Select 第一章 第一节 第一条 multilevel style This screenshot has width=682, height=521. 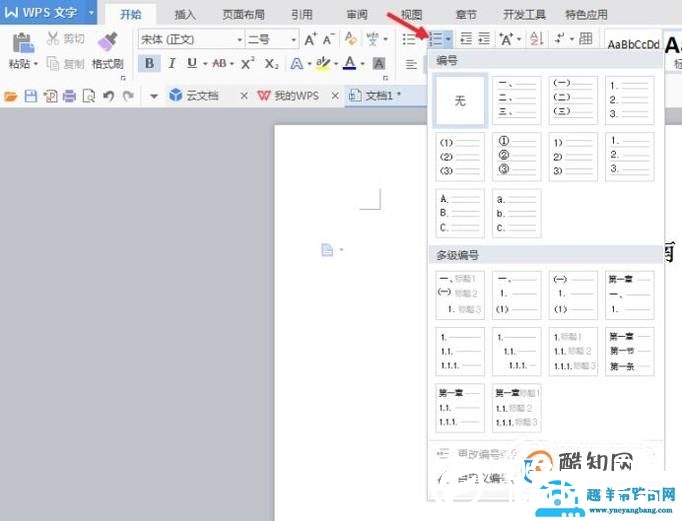tap(630, 351)
